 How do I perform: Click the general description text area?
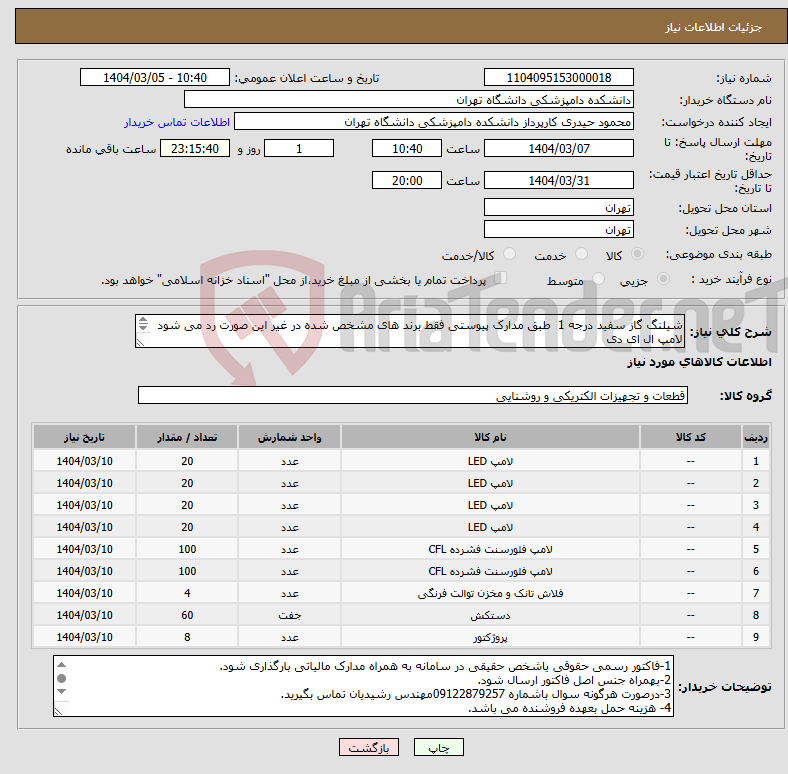click(410, 331)
